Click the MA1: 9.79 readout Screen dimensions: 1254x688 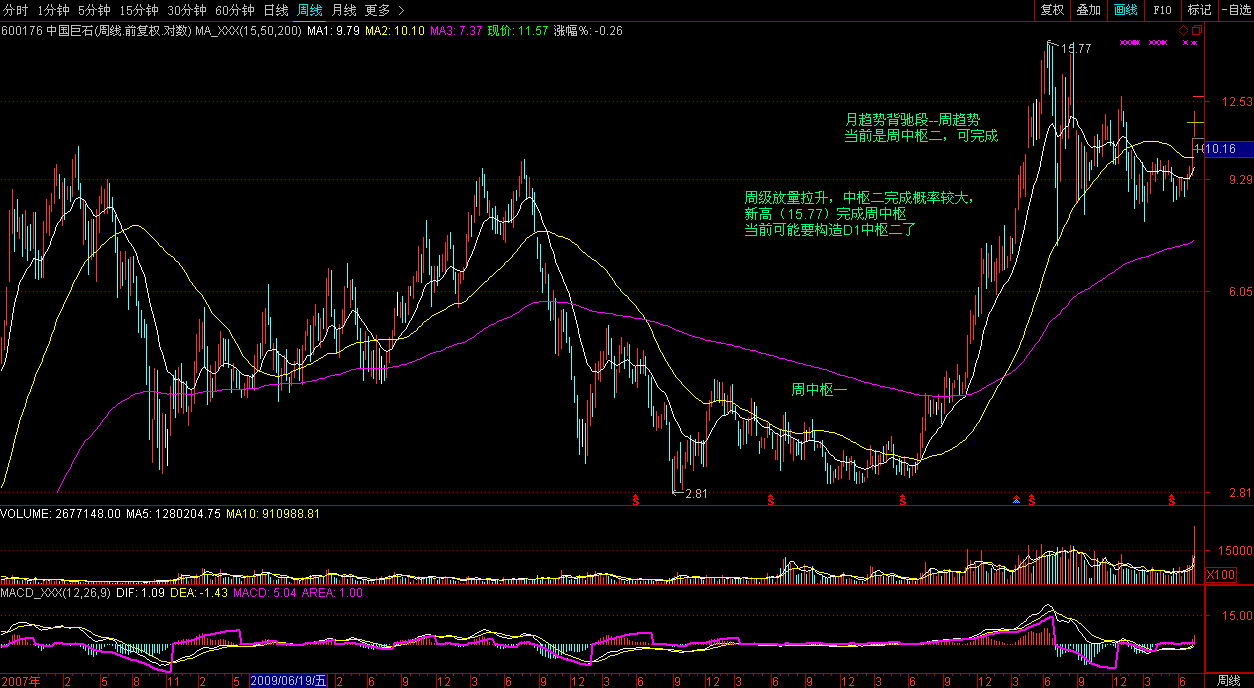pos(333,31)
